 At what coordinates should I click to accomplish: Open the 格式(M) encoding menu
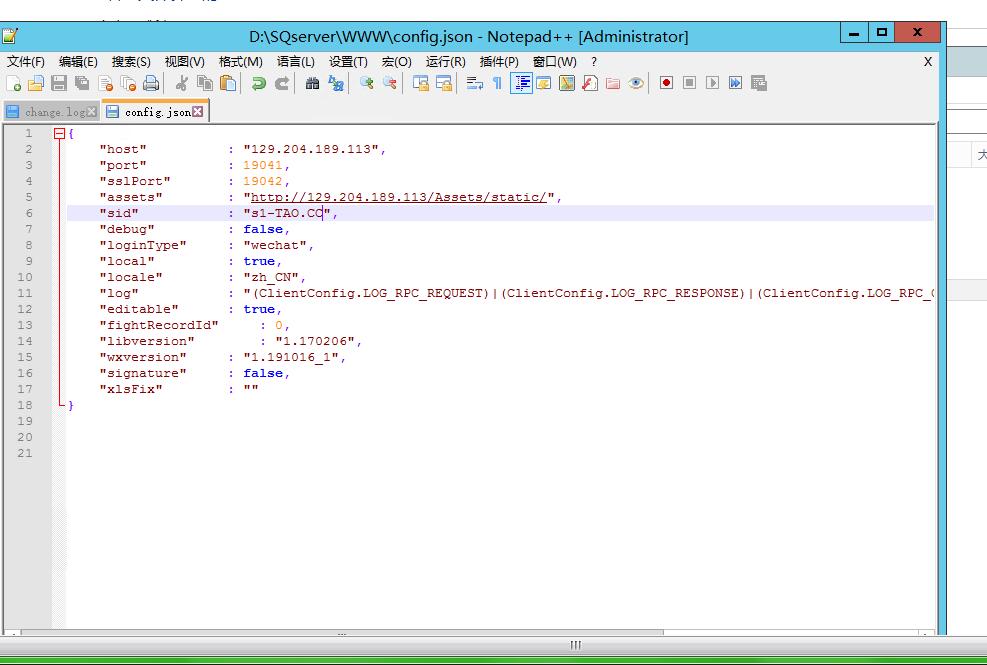240,61
